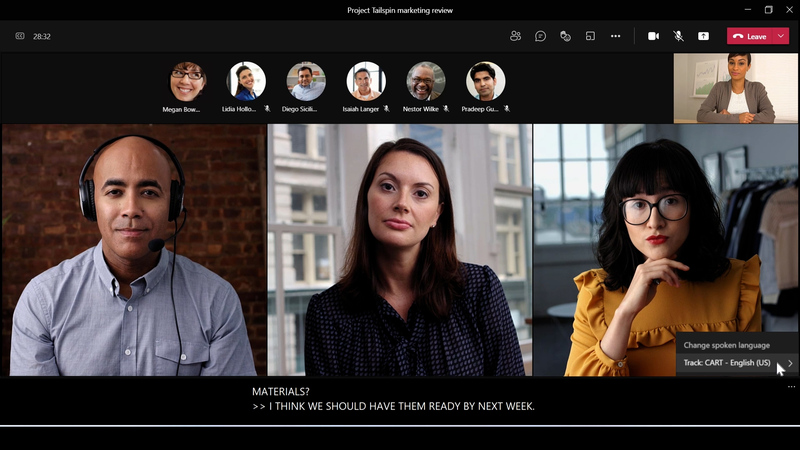Open the rooms icon in toolbar

590,36
